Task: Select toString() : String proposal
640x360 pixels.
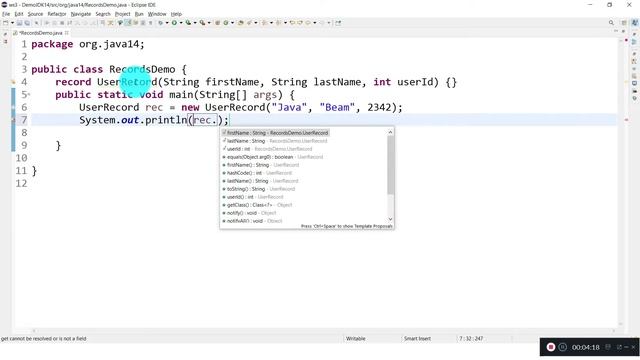Action: click(258, 189)
